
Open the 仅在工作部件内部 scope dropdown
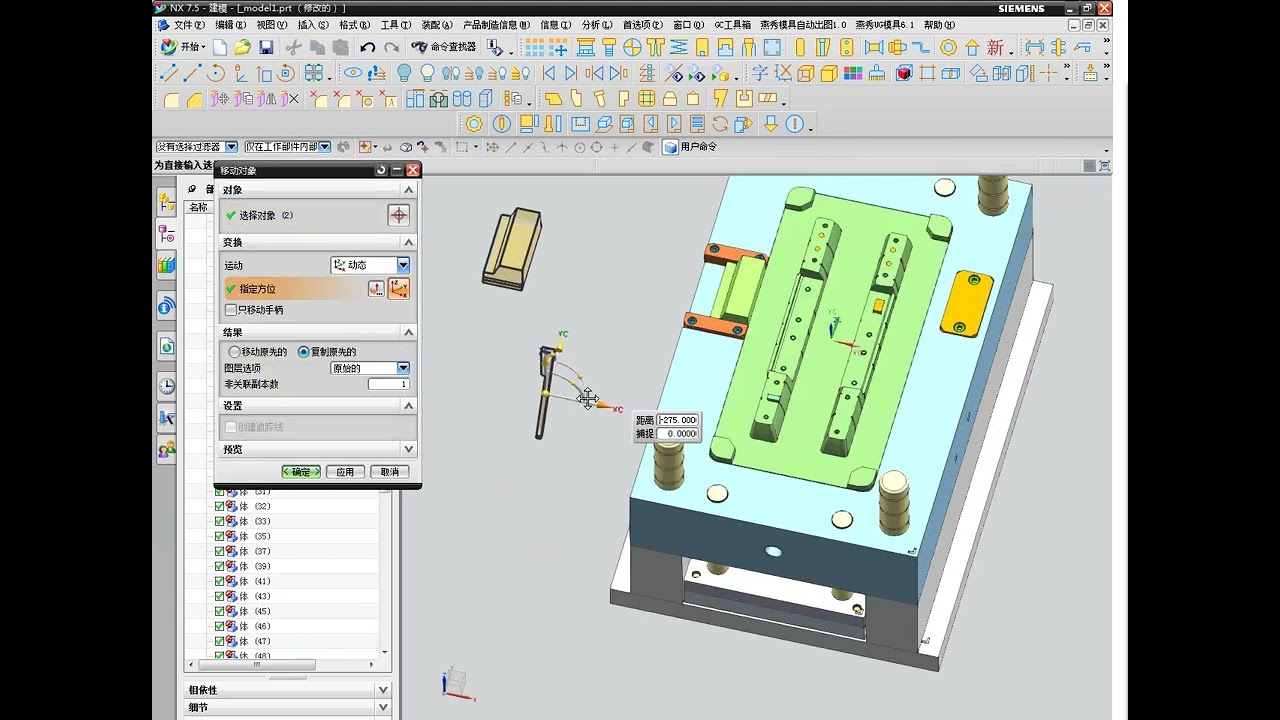287,147
